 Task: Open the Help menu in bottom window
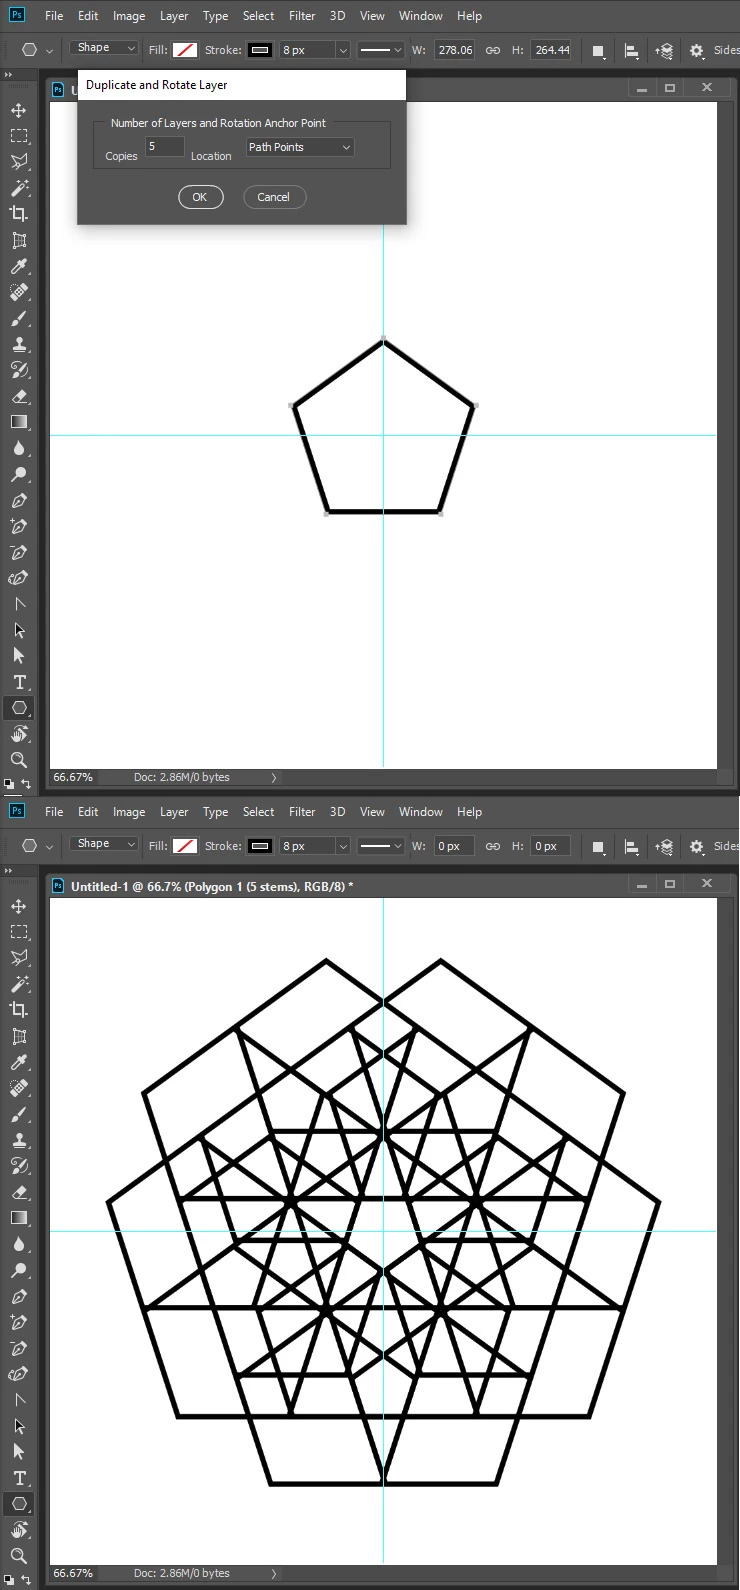point(470,812)
